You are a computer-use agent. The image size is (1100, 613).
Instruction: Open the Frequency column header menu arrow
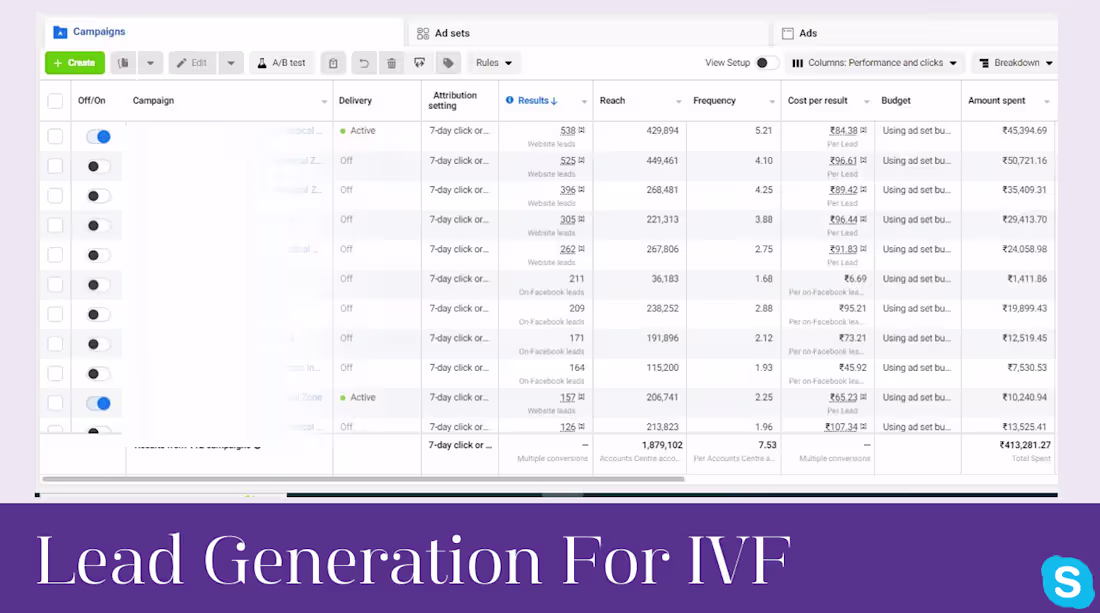(772, 102)
